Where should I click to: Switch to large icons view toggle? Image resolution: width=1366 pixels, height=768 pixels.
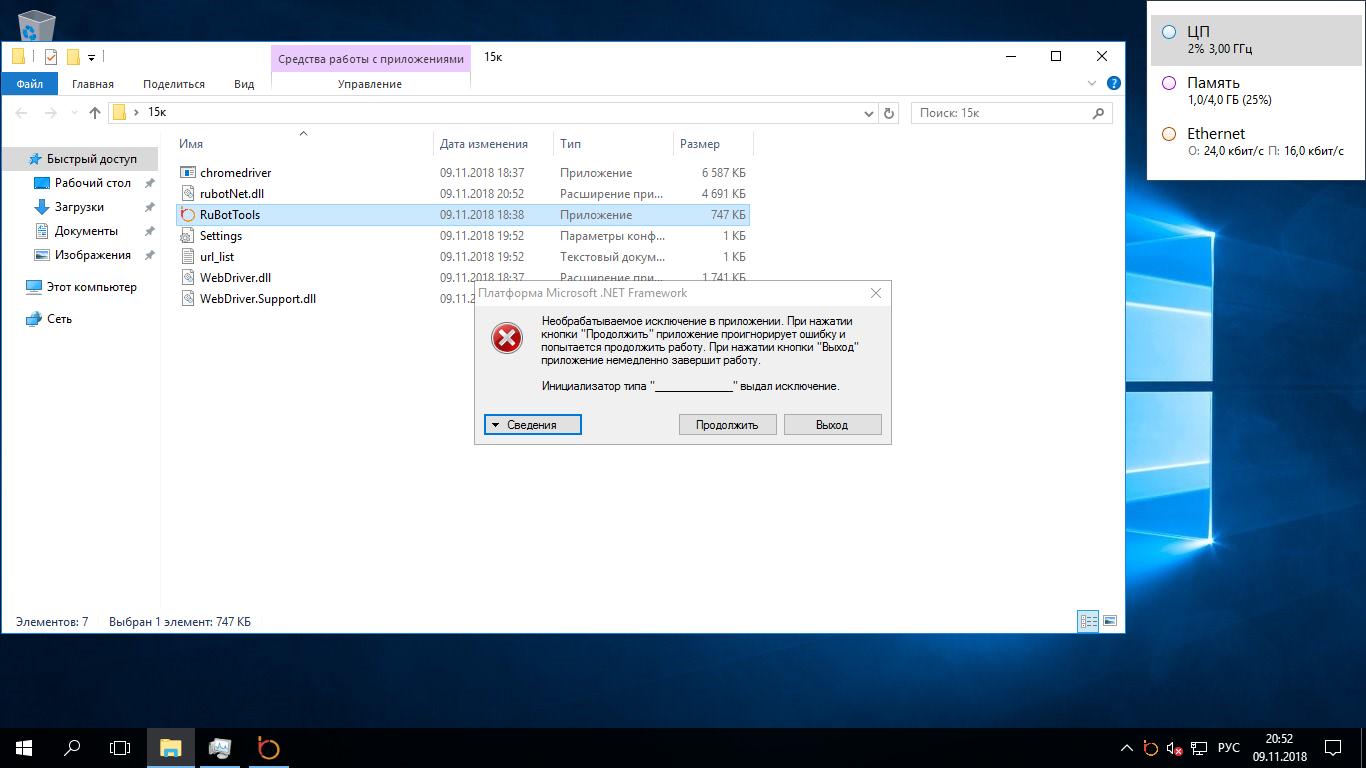tap(1109, 621)
